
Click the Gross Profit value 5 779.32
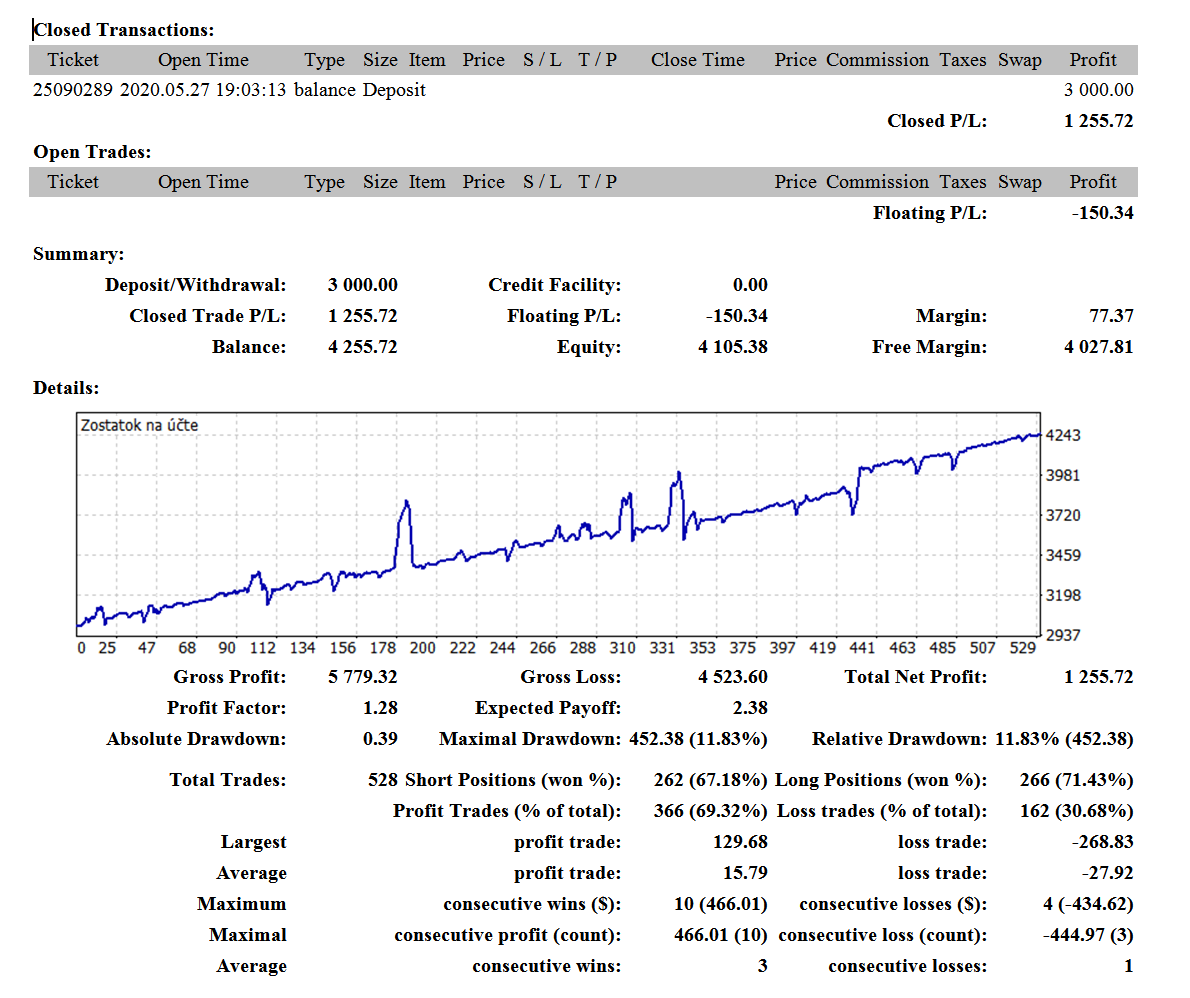pos(362,677)
